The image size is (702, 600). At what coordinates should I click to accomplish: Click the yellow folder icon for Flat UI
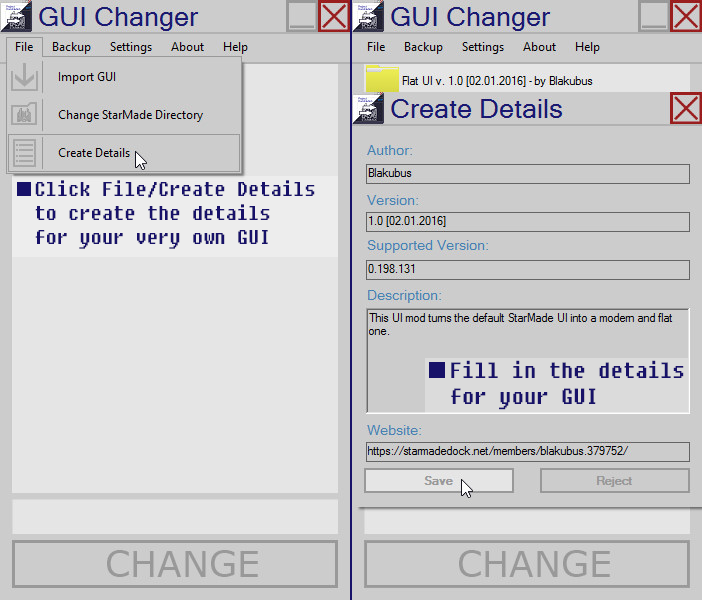point(382,79)
